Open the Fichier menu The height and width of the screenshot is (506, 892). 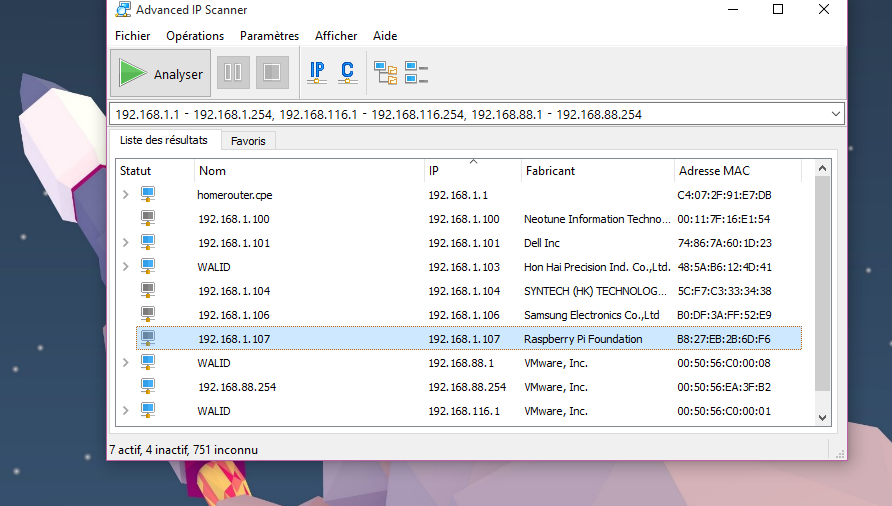coord(133,36)
